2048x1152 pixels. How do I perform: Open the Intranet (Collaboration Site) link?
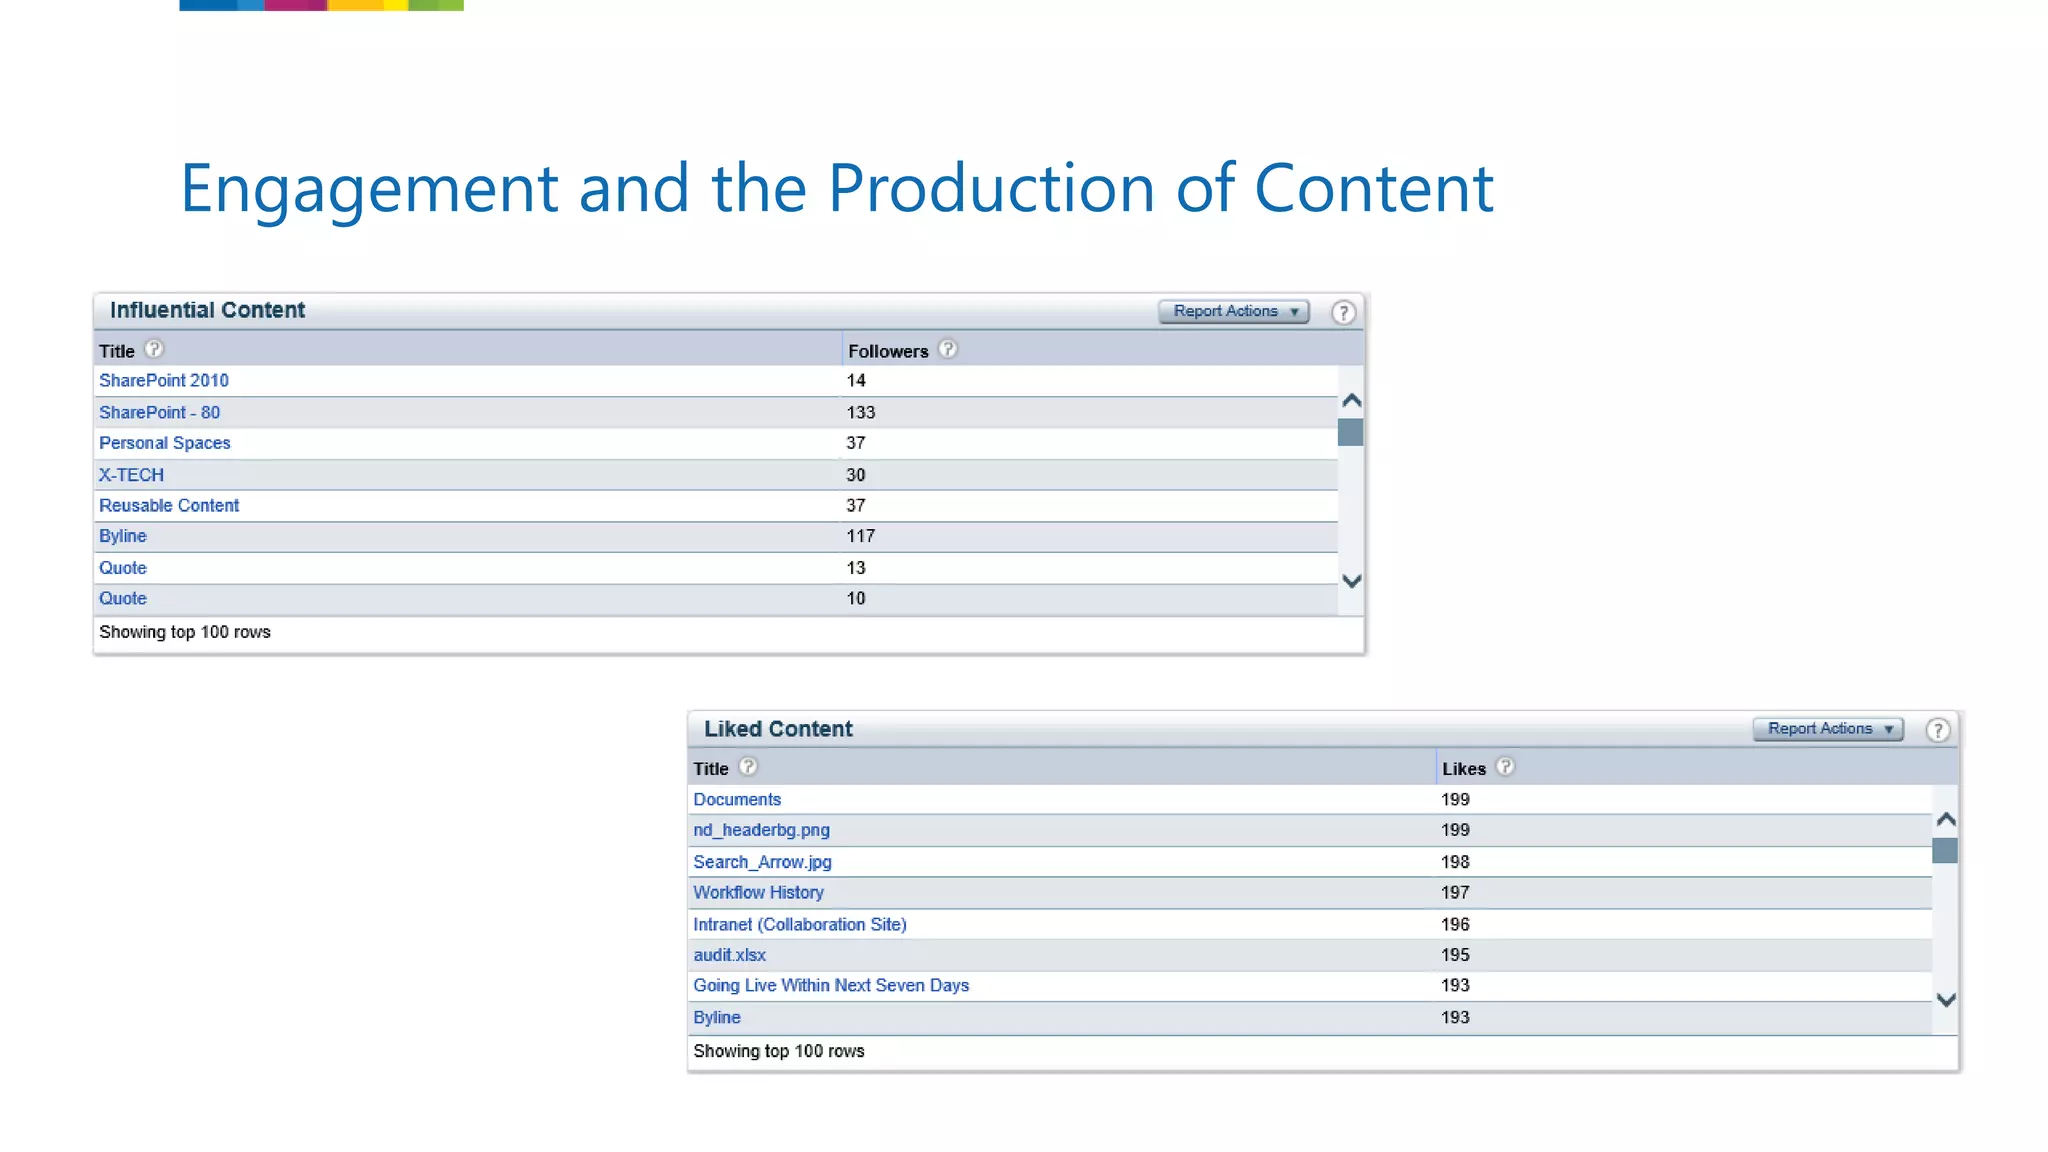click(800, 925)
